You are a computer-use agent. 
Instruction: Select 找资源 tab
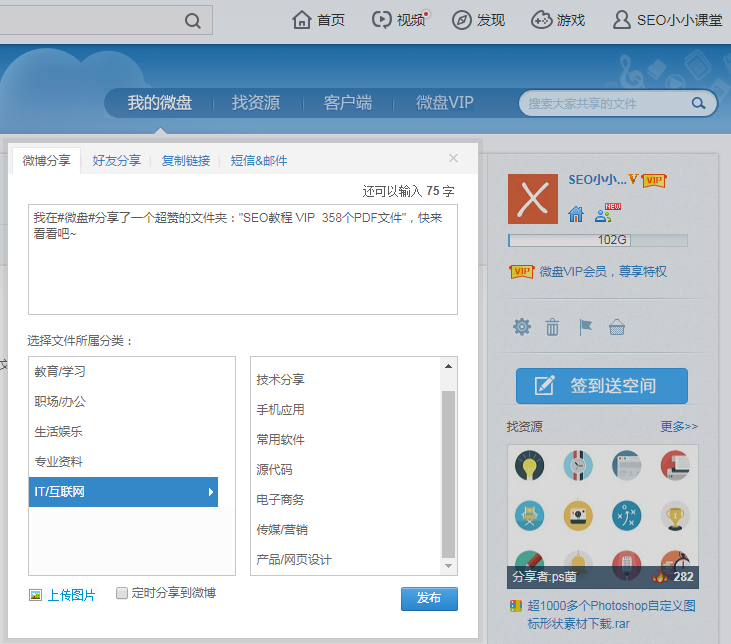[x=256, y=103]
